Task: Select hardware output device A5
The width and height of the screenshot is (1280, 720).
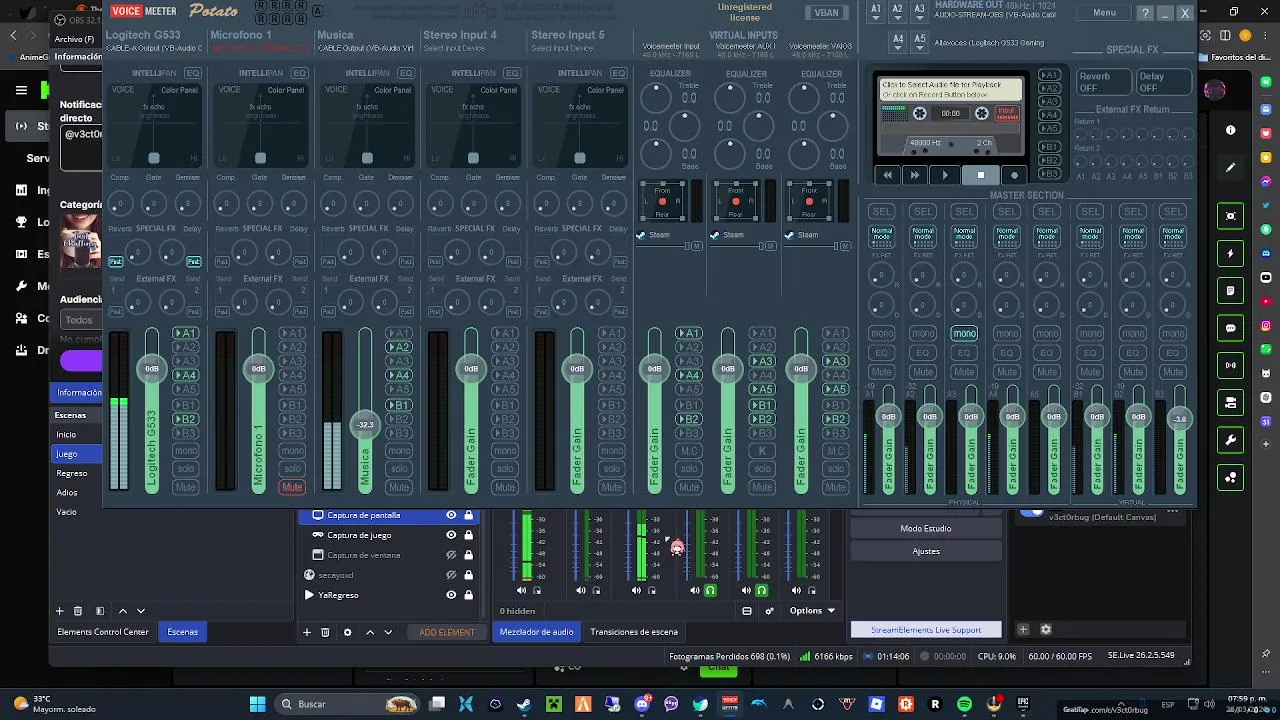Action: 920,41
